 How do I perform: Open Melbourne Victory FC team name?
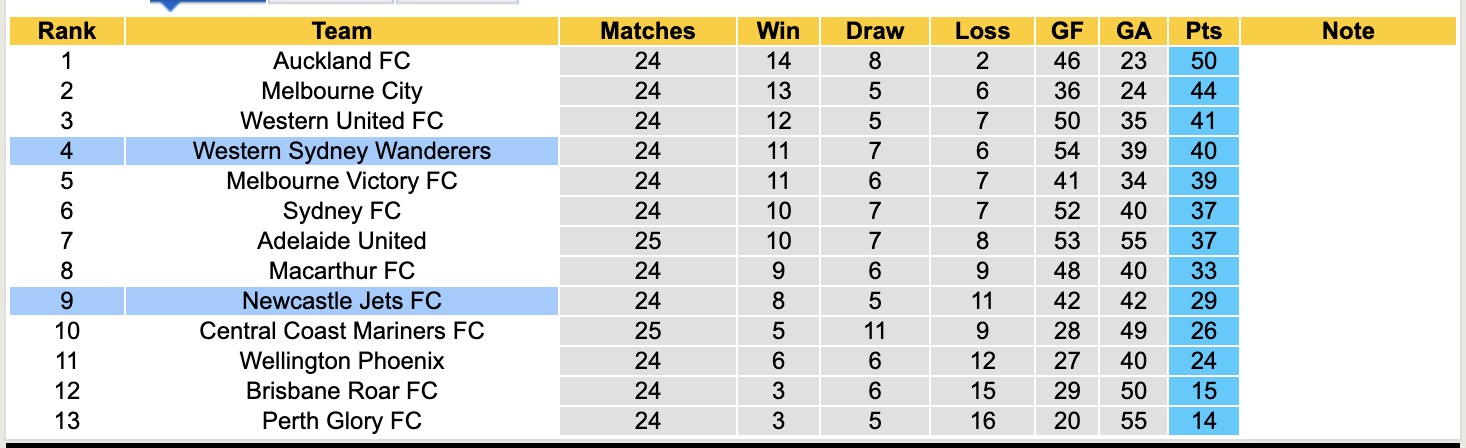[x=341, y=181]
